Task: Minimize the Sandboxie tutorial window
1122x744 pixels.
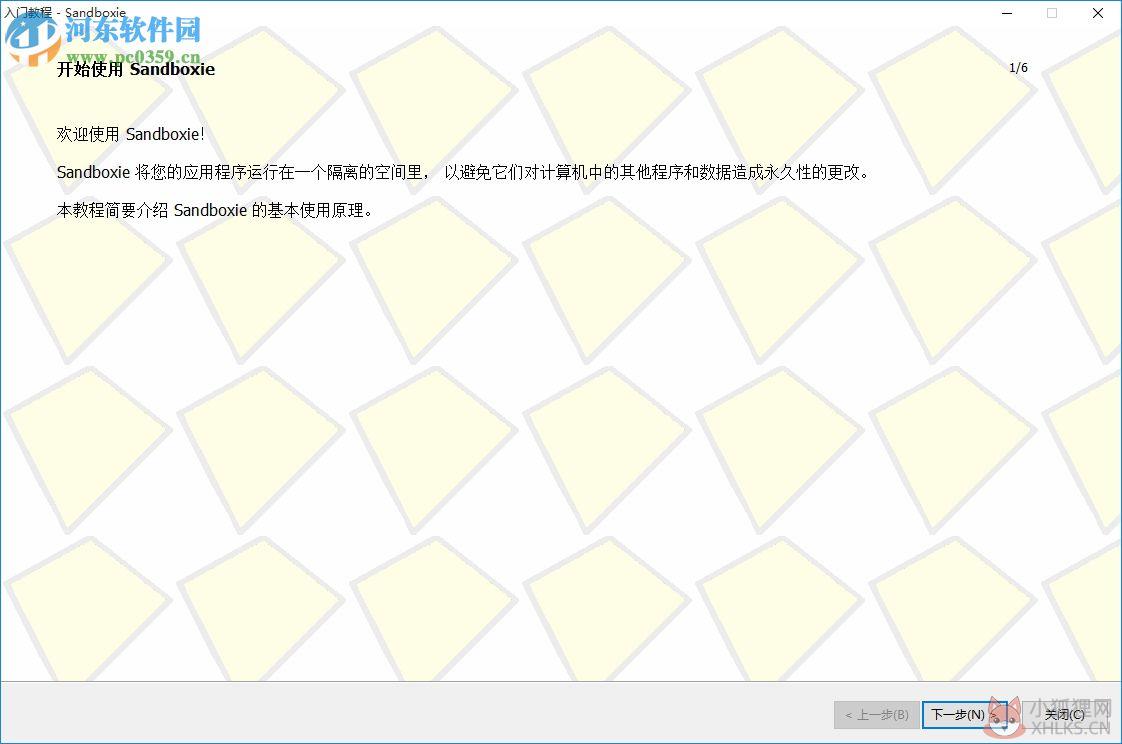Action: 1007,13
